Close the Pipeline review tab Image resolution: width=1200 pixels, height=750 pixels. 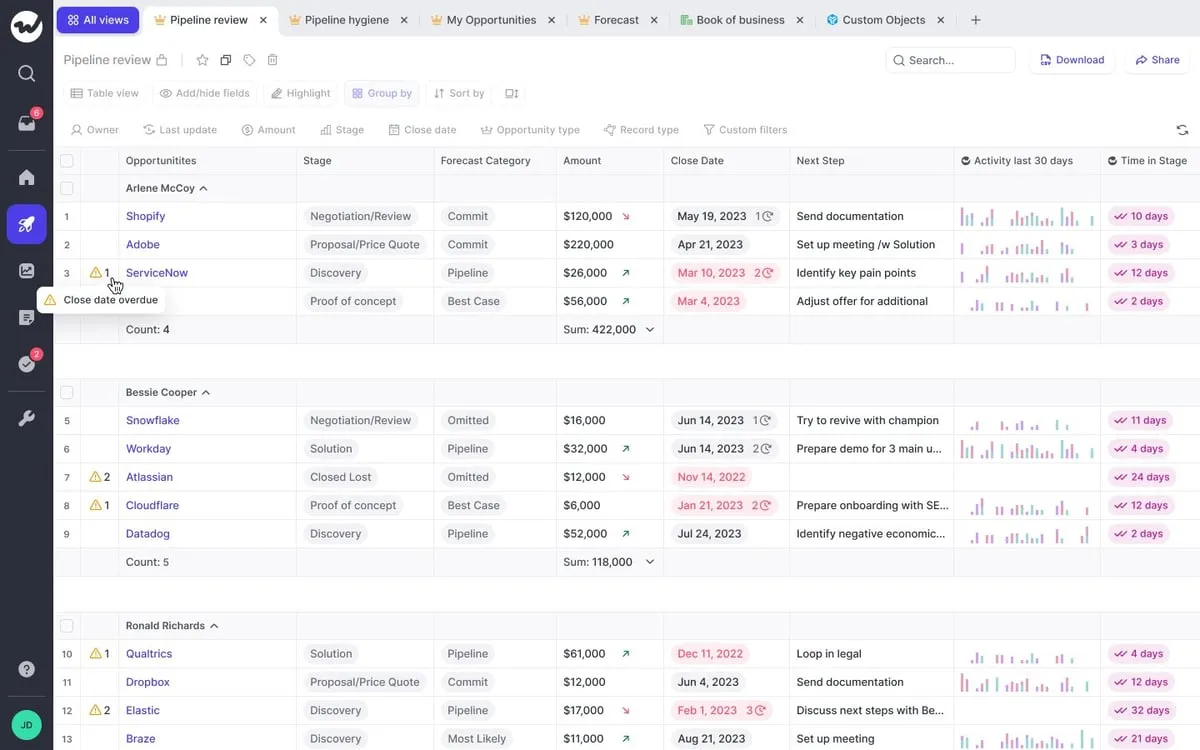point(263,20)
